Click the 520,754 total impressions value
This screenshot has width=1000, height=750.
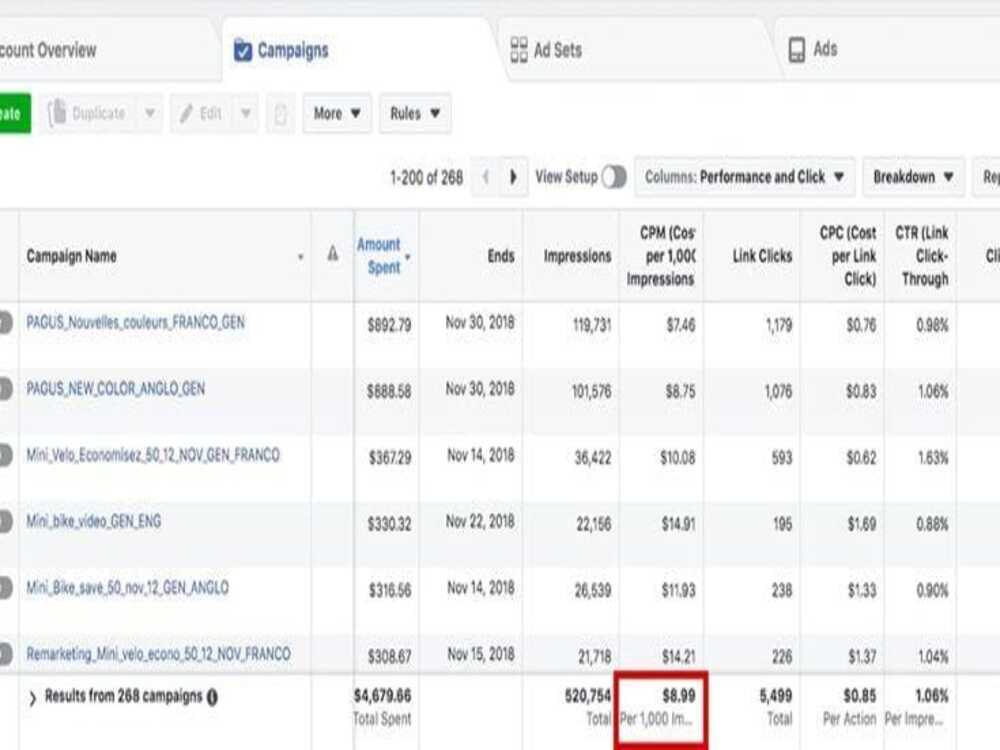(587, 696)
